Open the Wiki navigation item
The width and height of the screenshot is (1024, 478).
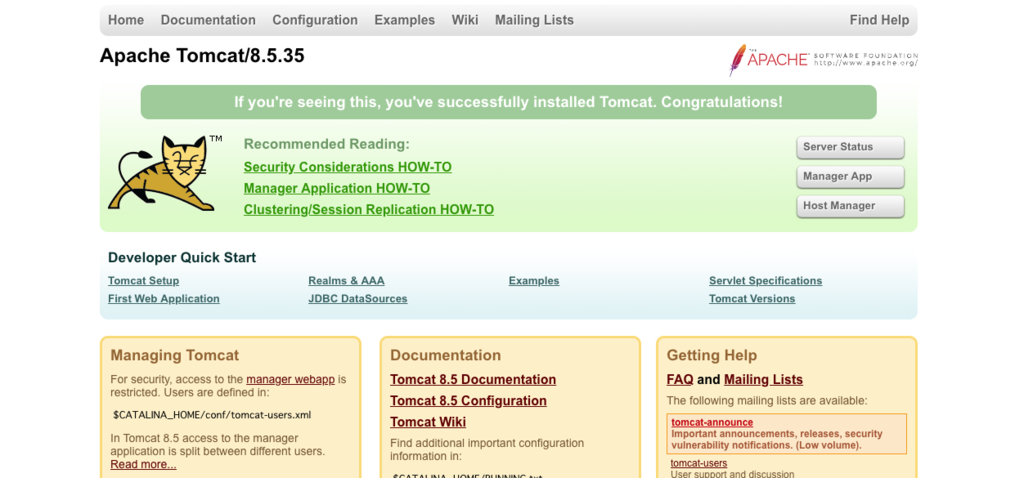465,20
